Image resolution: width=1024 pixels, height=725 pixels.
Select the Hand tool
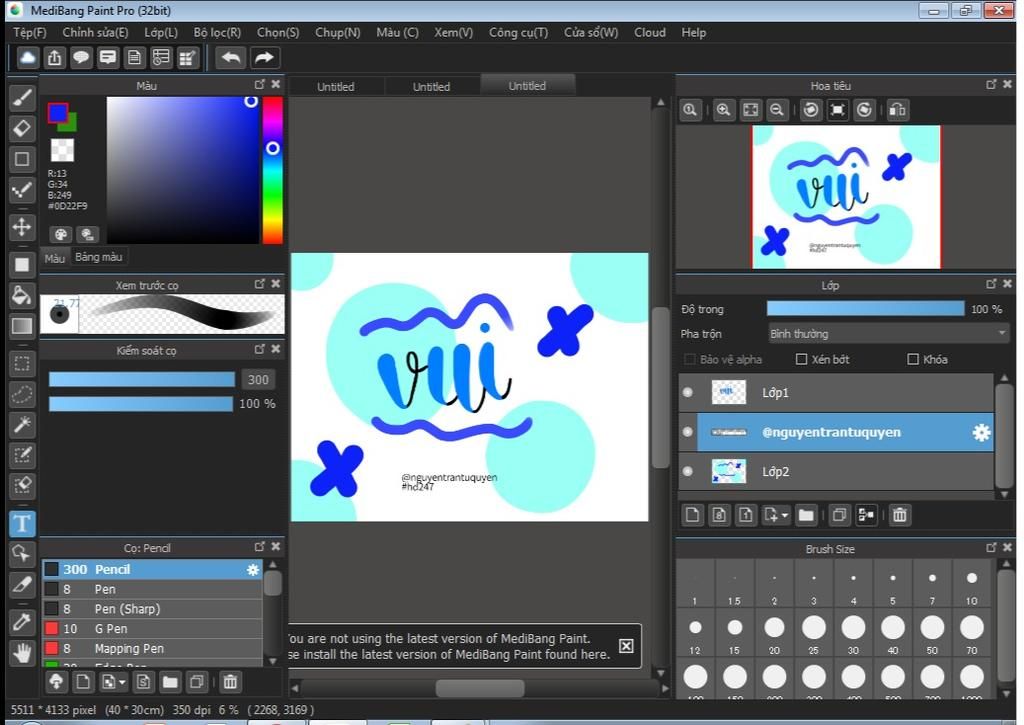click(22, 652)
